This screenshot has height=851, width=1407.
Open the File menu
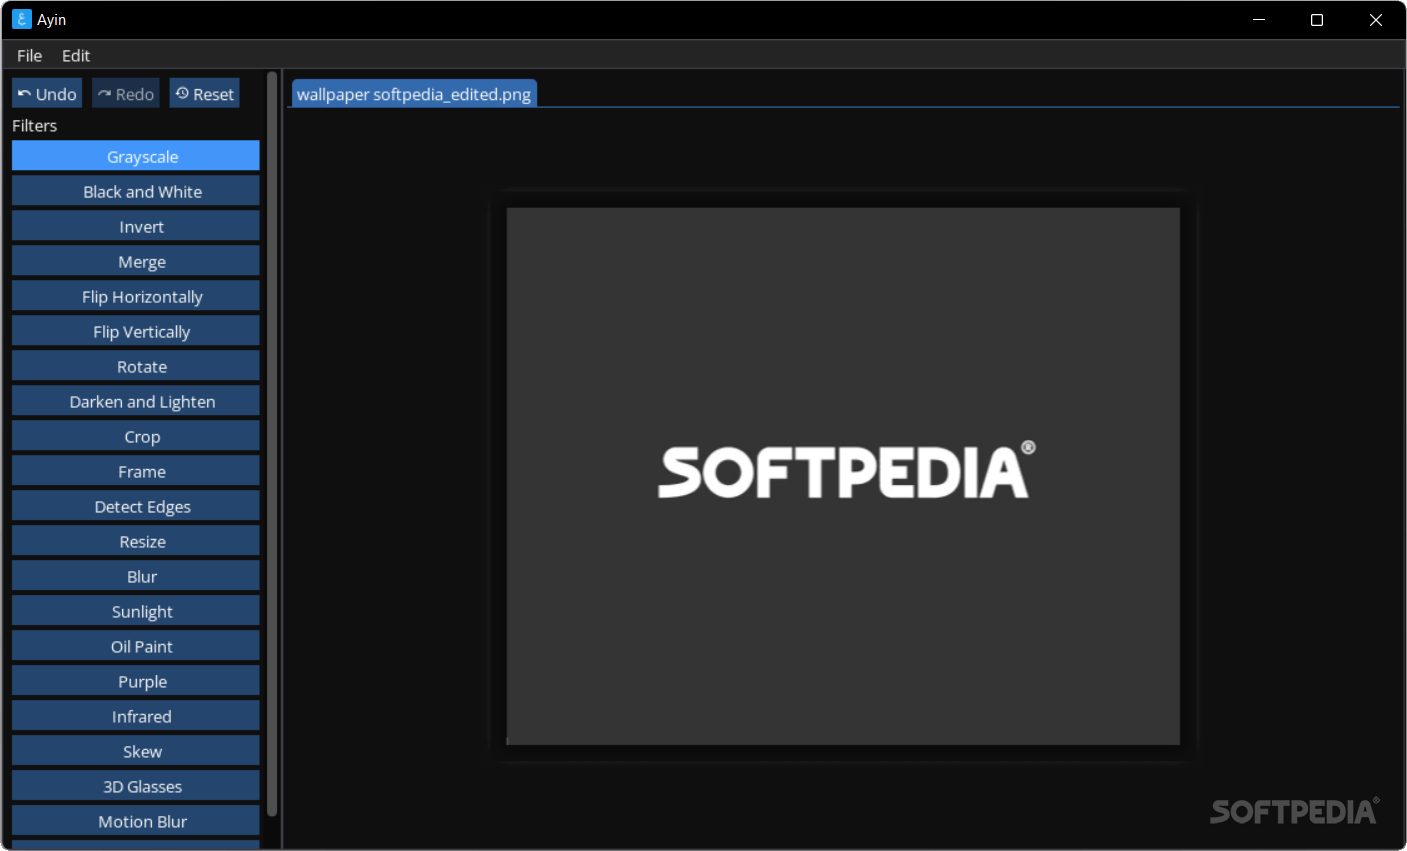click(x=30, y=56)
